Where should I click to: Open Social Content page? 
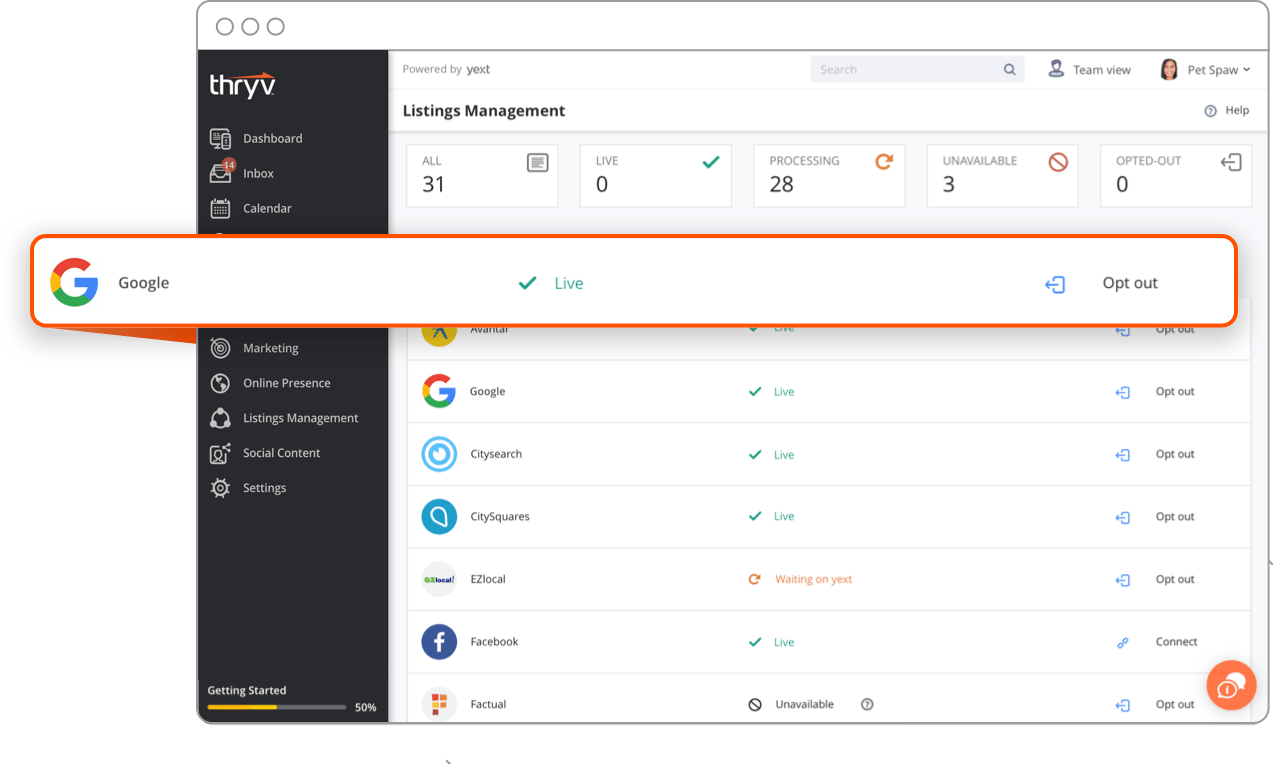point(281,453)
